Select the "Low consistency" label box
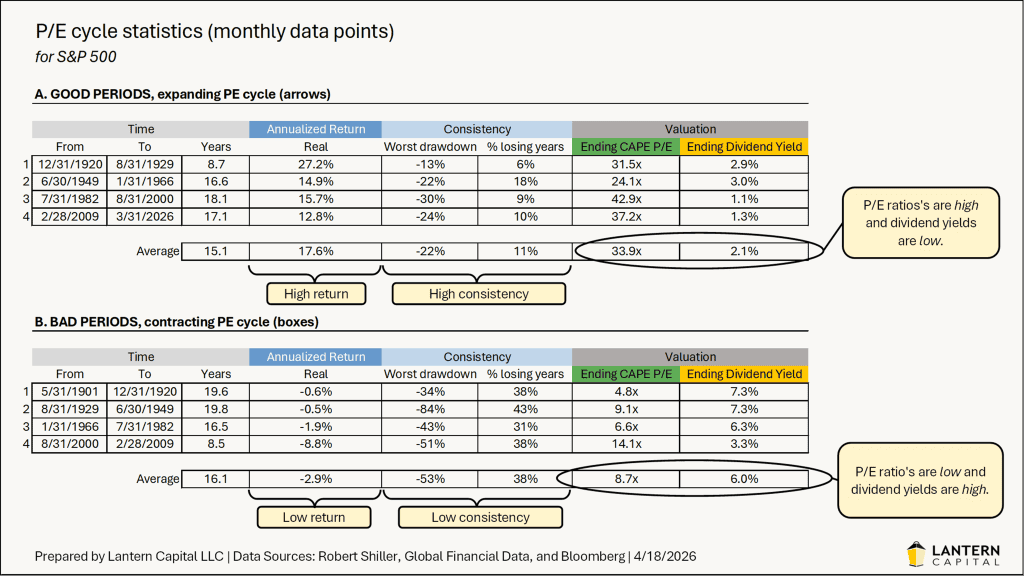 click(x=480, y=517)
